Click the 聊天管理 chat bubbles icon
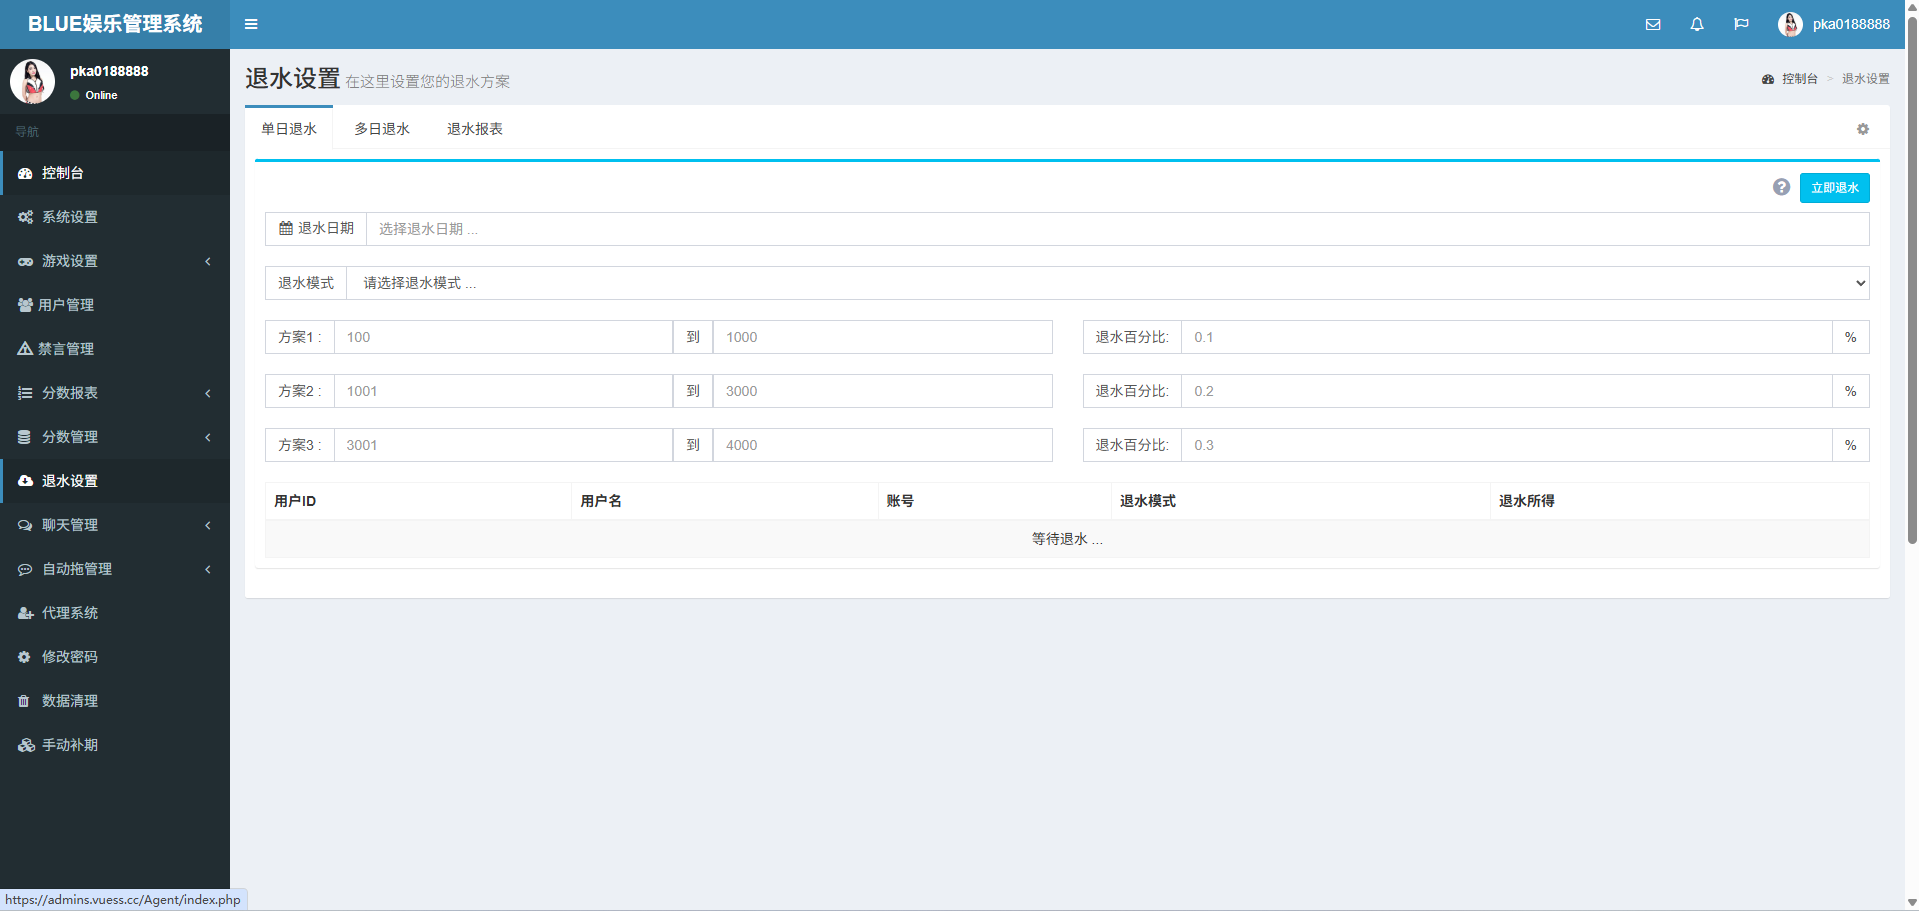 pyautogui.click(x=25, y=525)
